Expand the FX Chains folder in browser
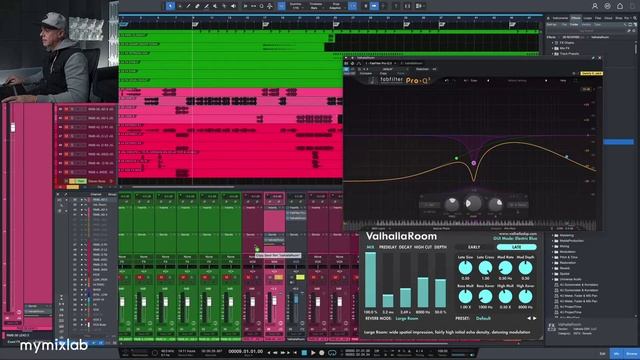Viewport: 640px width, 360px height. (x=553, y=42)
